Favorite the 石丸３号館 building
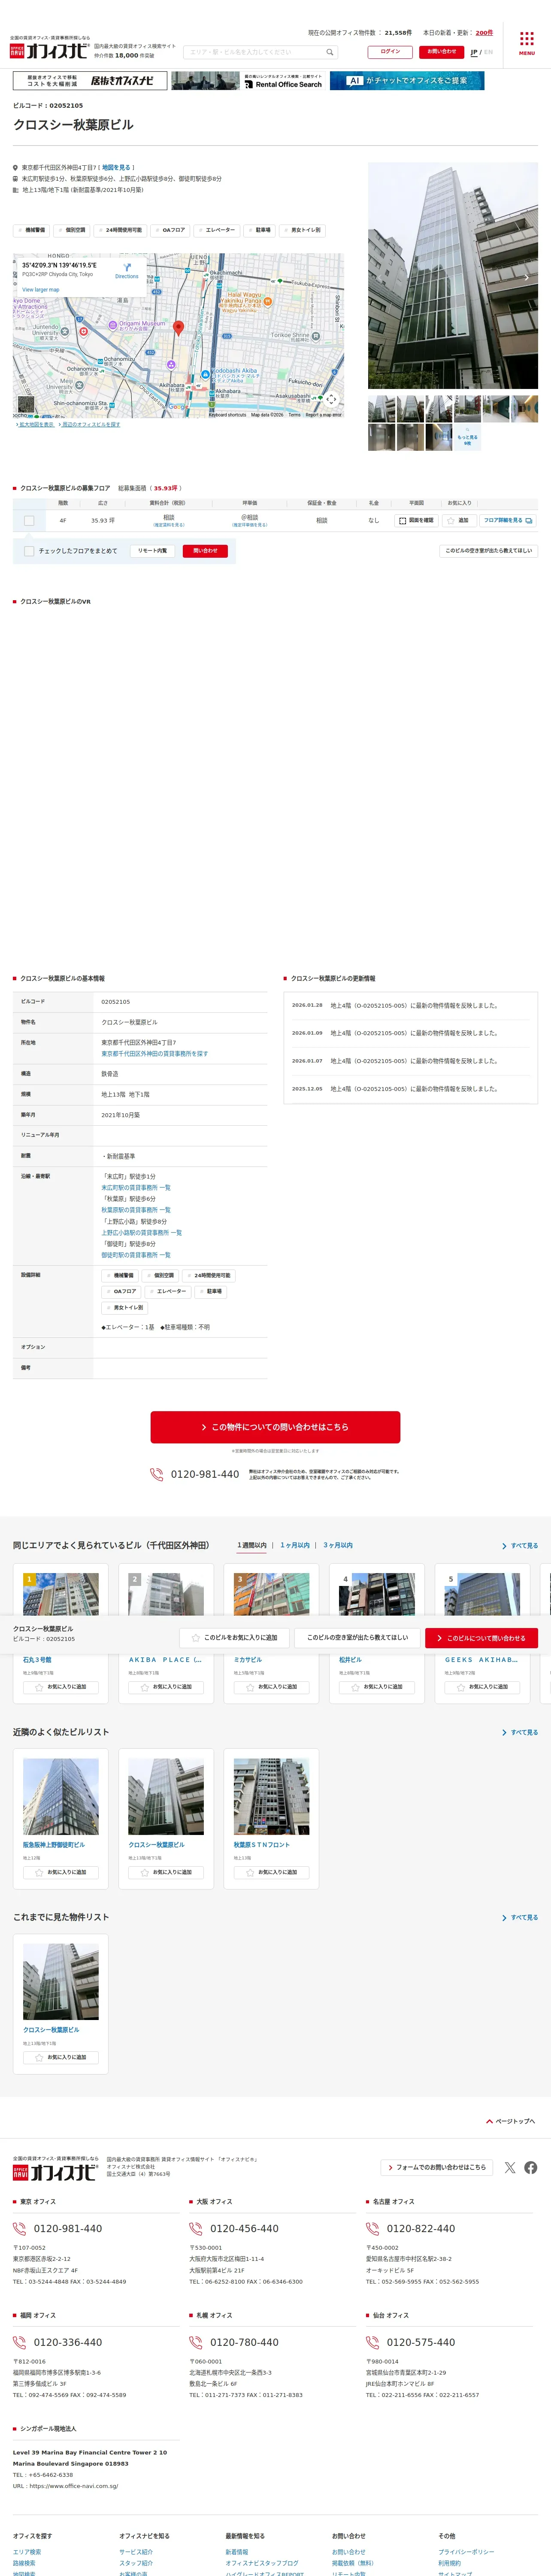Viewport: 551px width, 2576px height. pyautogui.click(x=61, y=1686)
